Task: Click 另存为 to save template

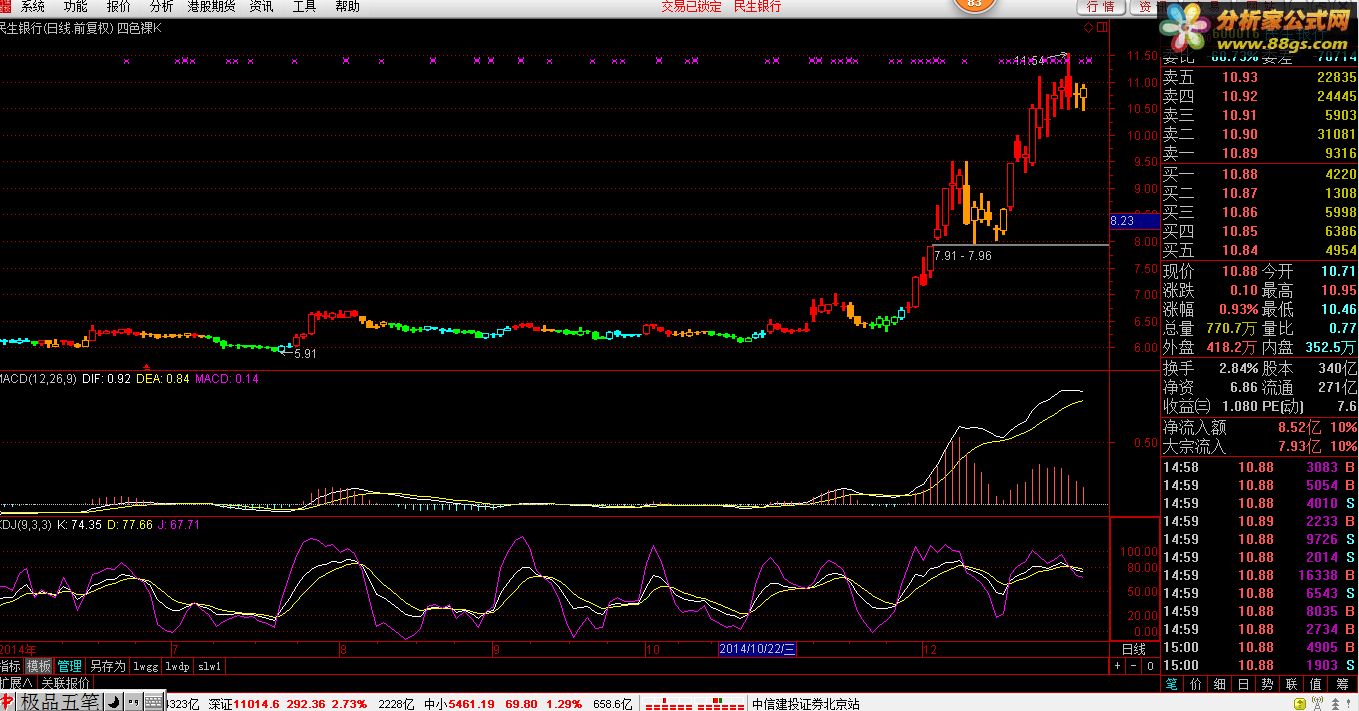Action: [x=107, y=666]
